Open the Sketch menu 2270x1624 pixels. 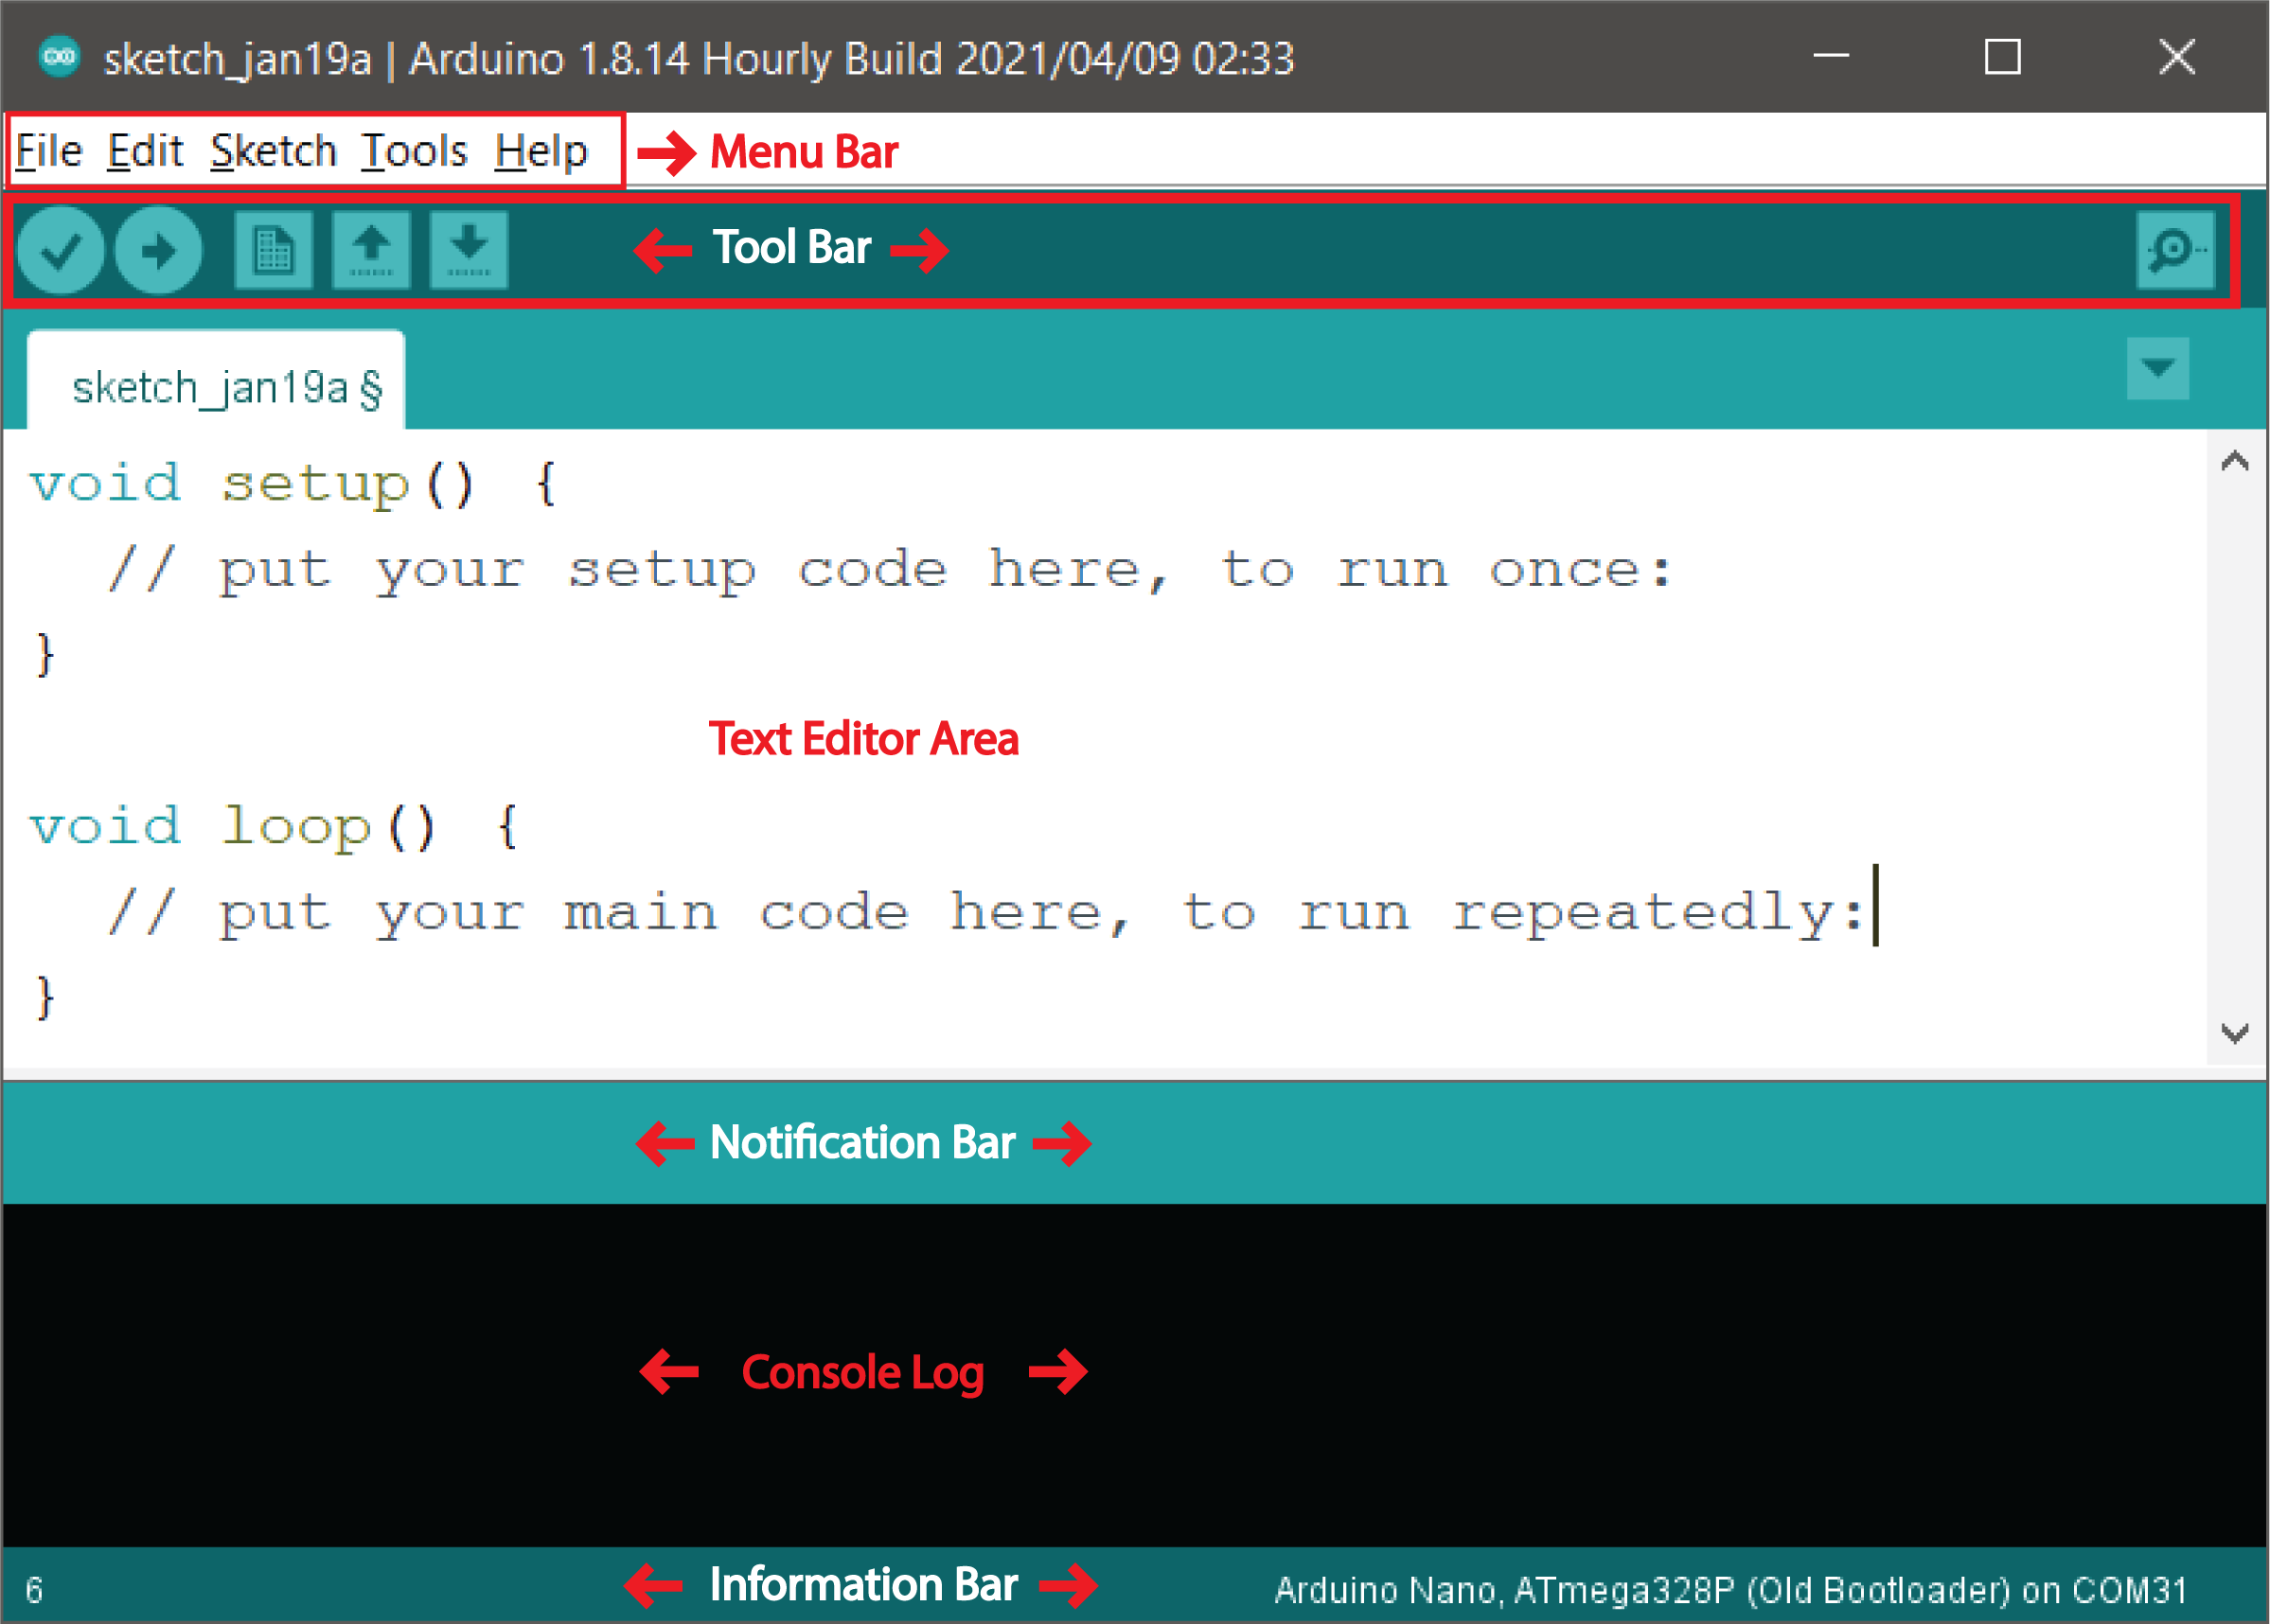point(274,152)
